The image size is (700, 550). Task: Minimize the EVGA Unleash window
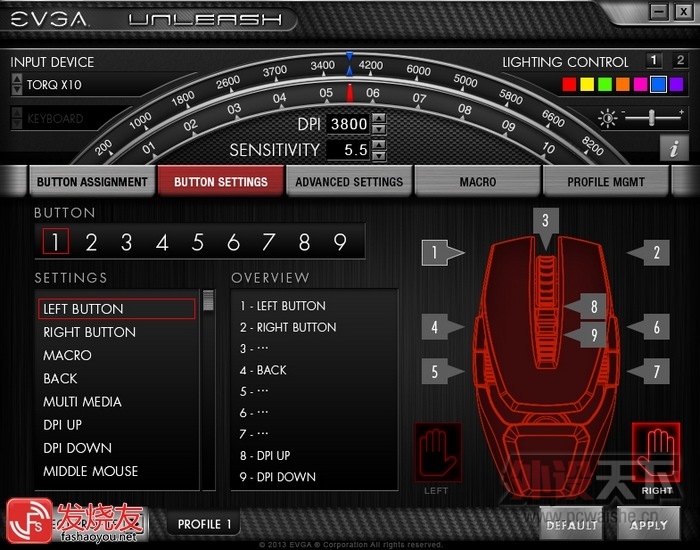[658, 11]
